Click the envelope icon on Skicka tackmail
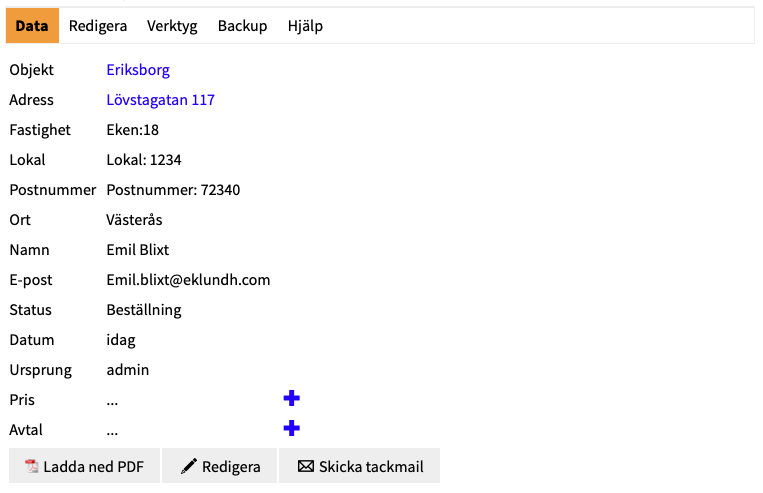Viewport: 763px width, 493px height. pyautogui.click(x=306, y=467)
